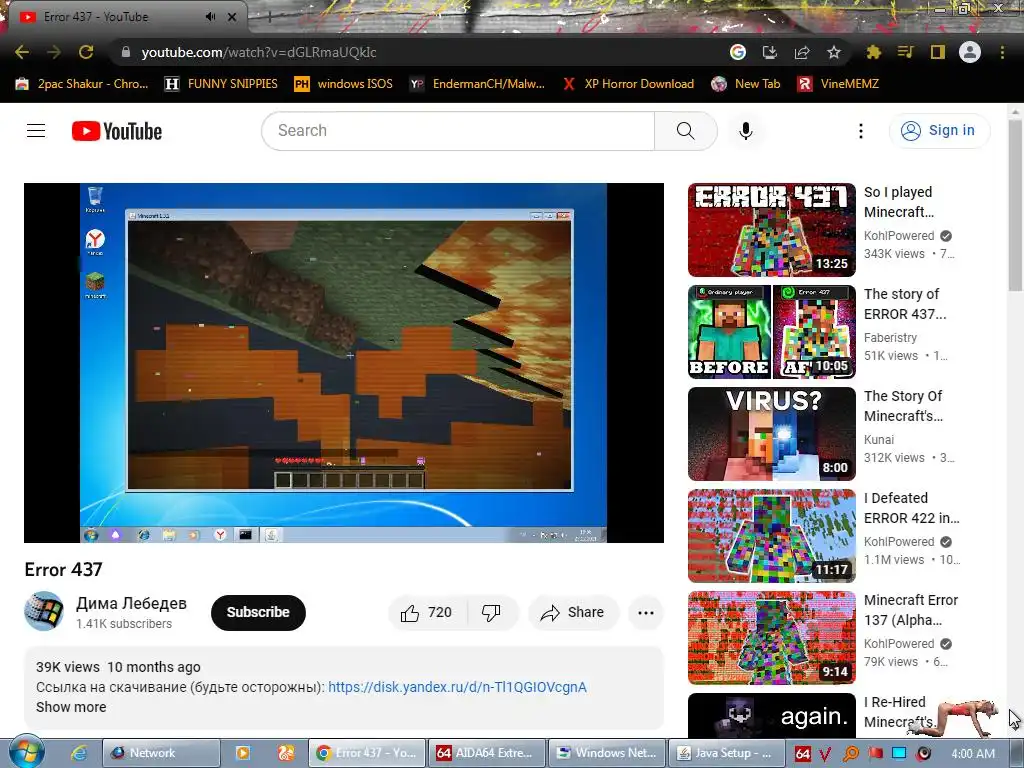1024x768 pixels.
Task: Go back with the browser back arrow
Action: click(x=22, y=52)
